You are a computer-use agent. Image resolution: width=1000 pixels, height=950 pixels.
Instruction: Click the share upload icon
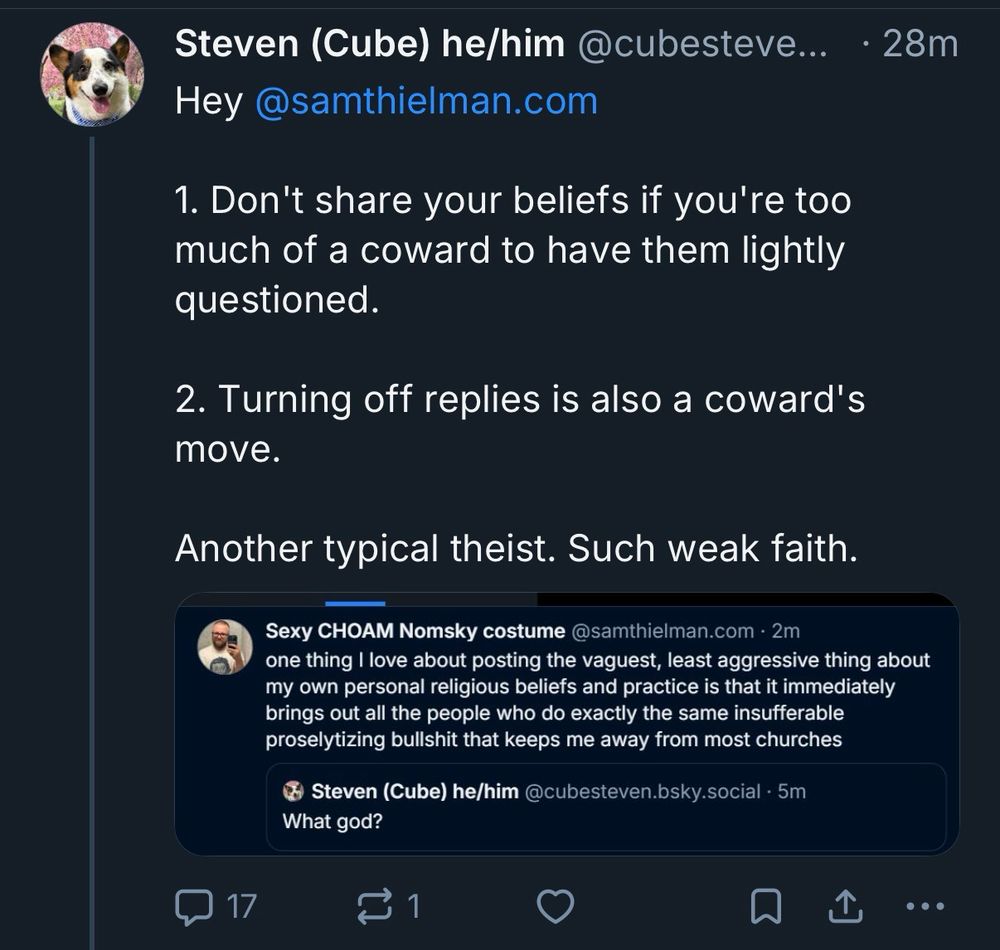(x=846, y=906)
